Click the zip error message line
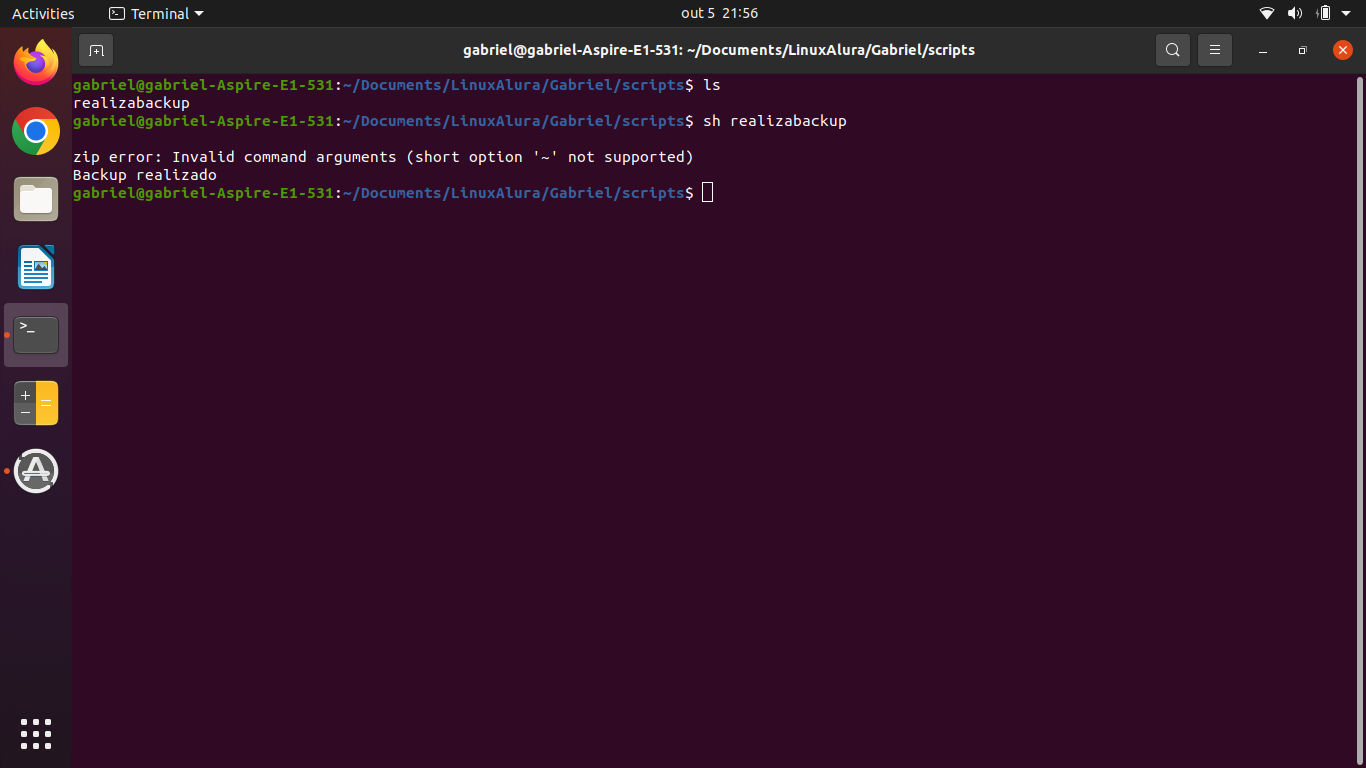1366x768 pixels. point(383,157)
